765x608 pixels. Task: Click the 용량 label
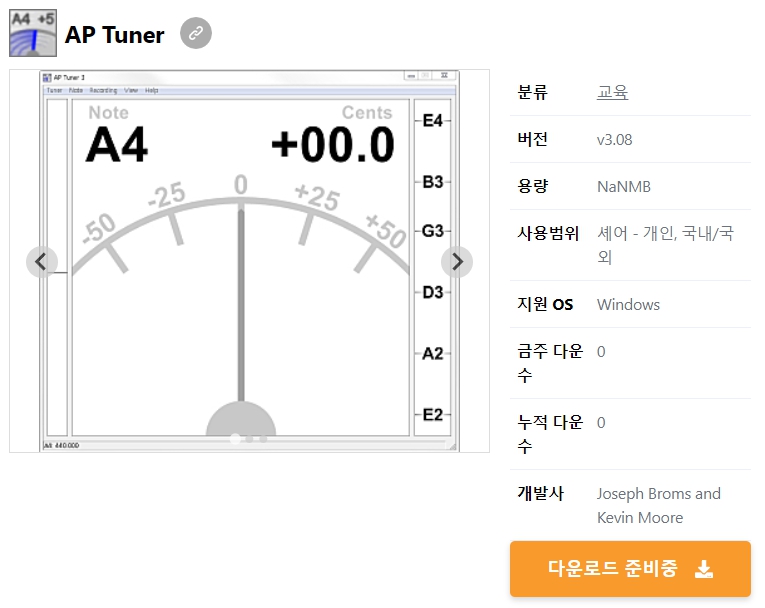[x=532, y=186]
